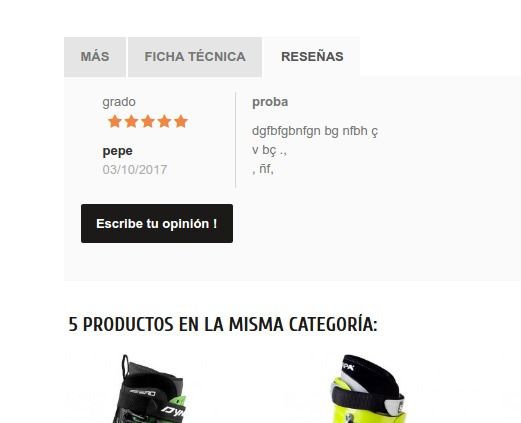Click the review text starting with dgfbfgbnfgn
Viewport: 521px width, 423px height.
315,131
